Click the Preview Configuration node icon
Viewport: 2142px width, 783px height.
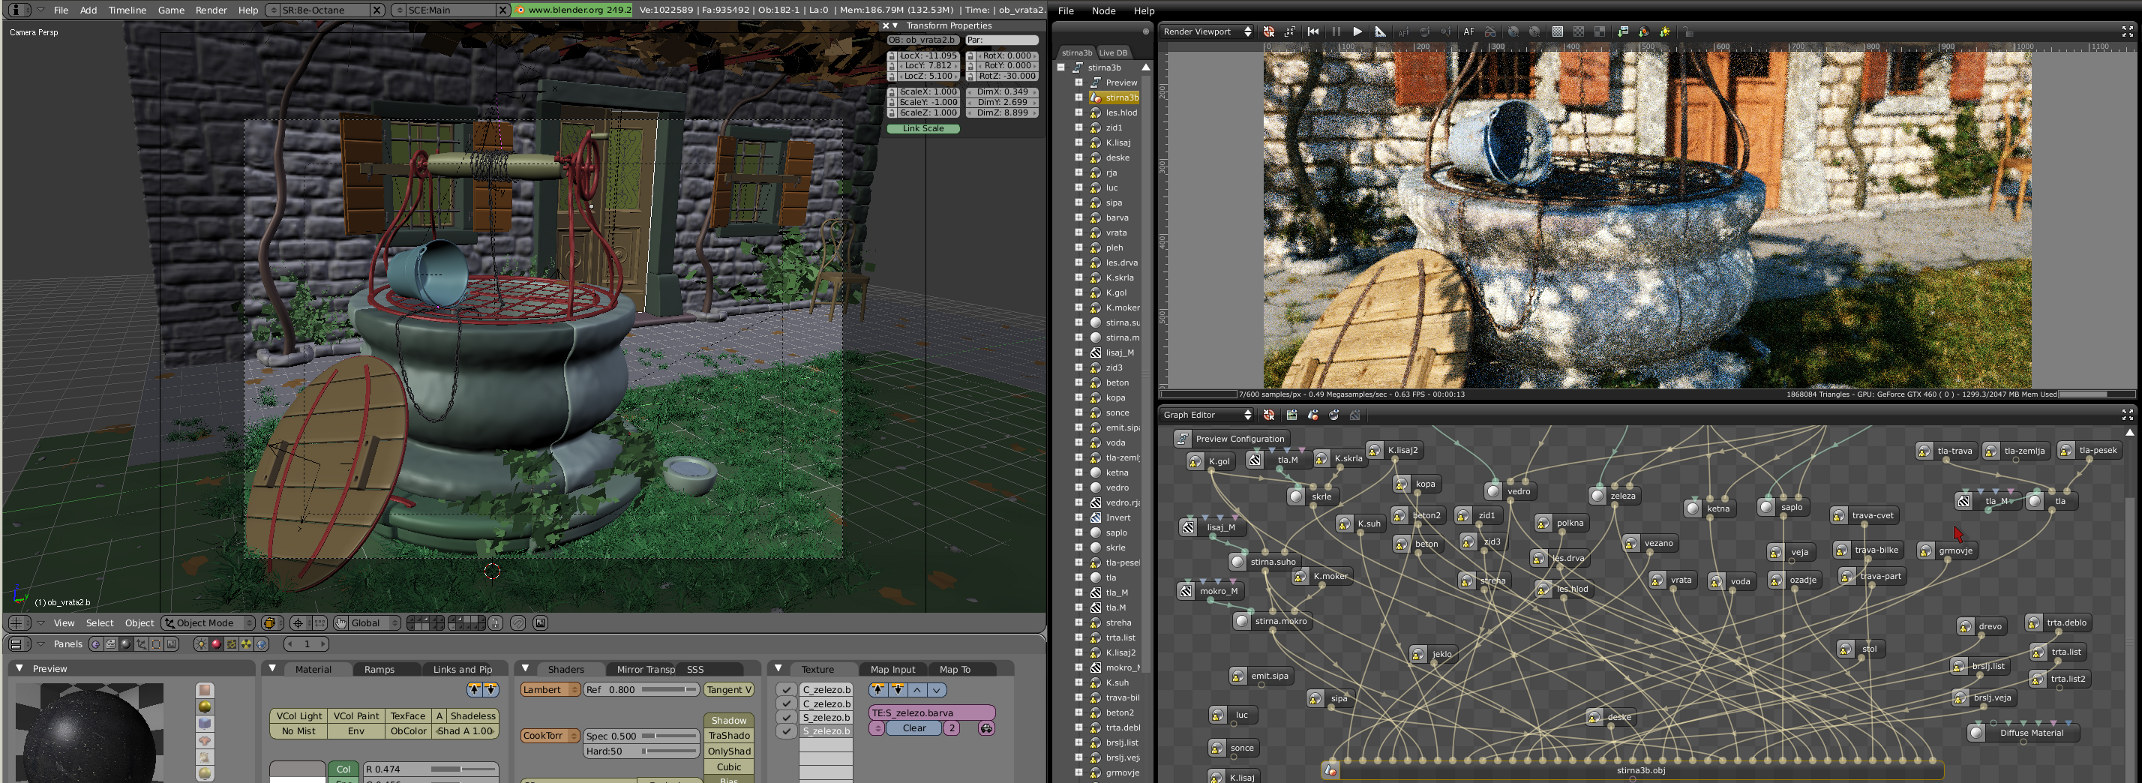click(1183, 438)
